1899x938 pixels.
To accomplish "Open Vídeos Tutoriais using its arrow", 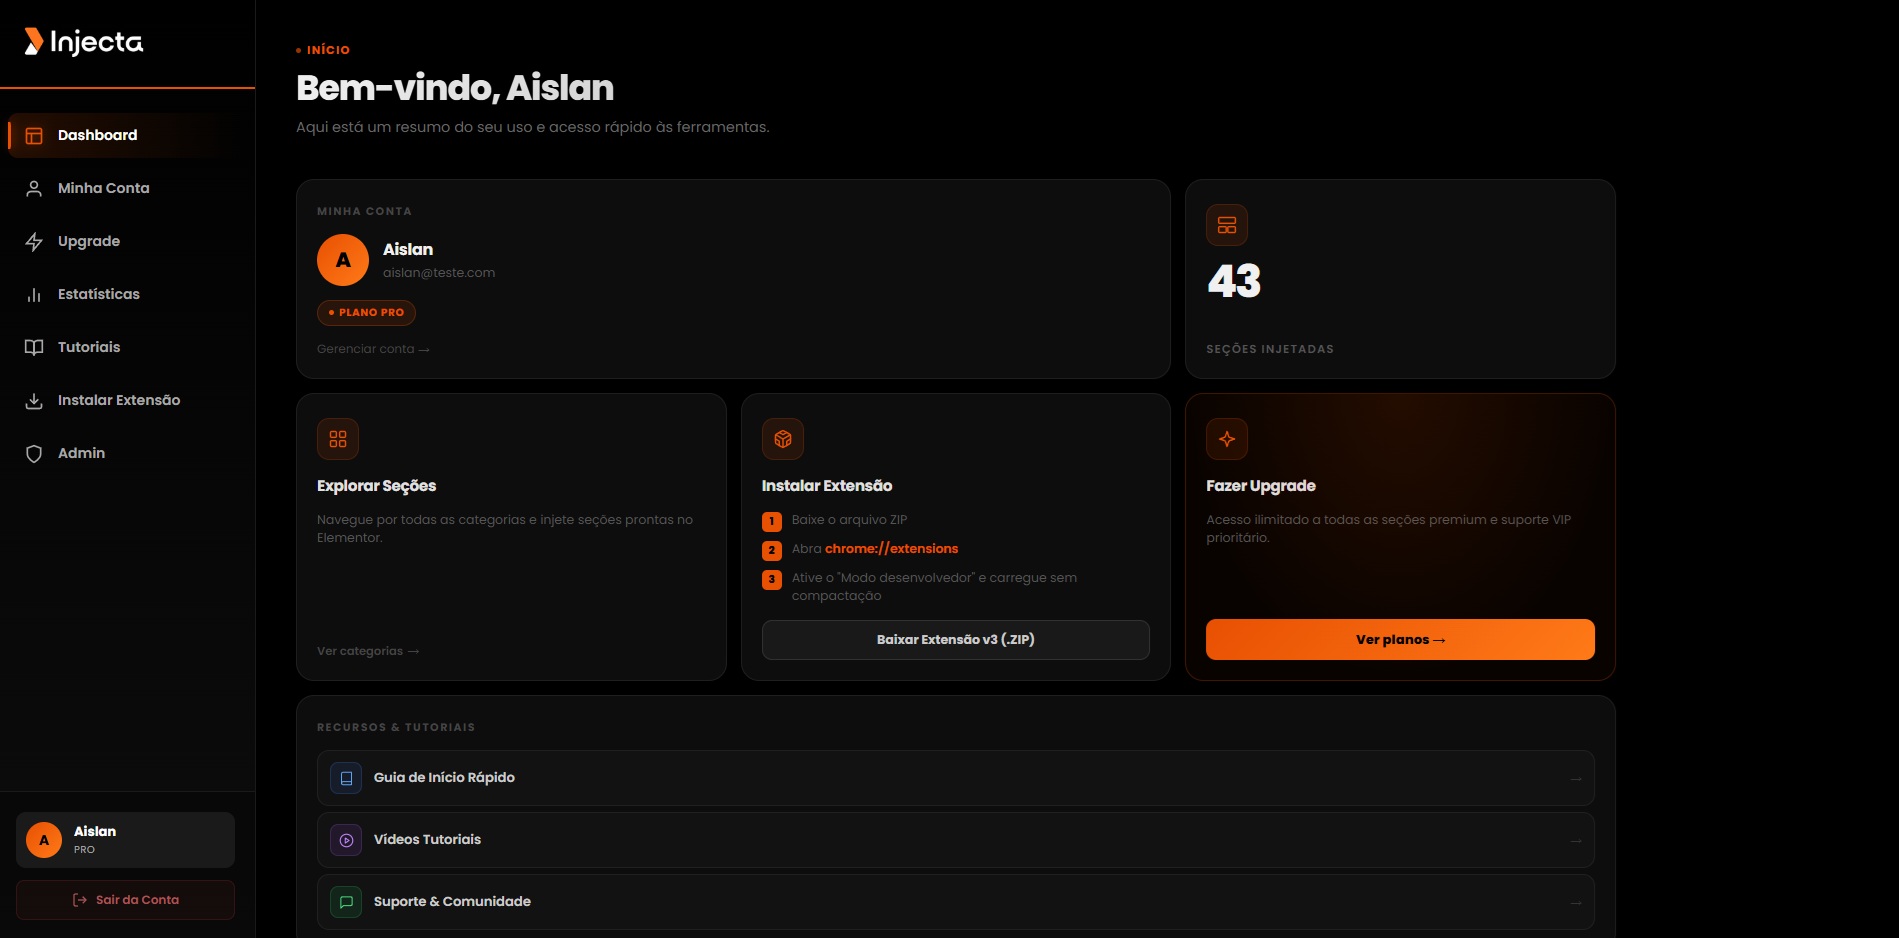I will pyautogui.click(x=1574, y=840).
